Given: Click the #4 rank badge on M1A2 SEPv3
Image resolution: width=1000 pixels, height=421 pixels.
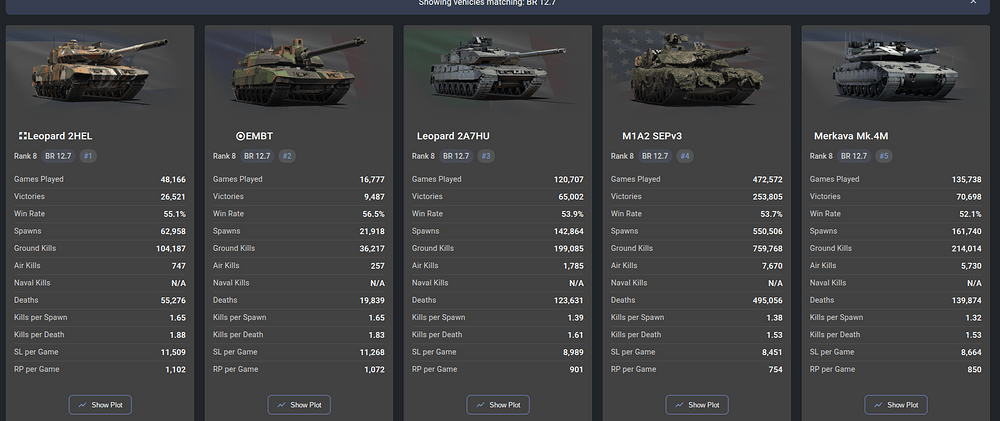Looking at the screenshot, I should tap(685, 156).
